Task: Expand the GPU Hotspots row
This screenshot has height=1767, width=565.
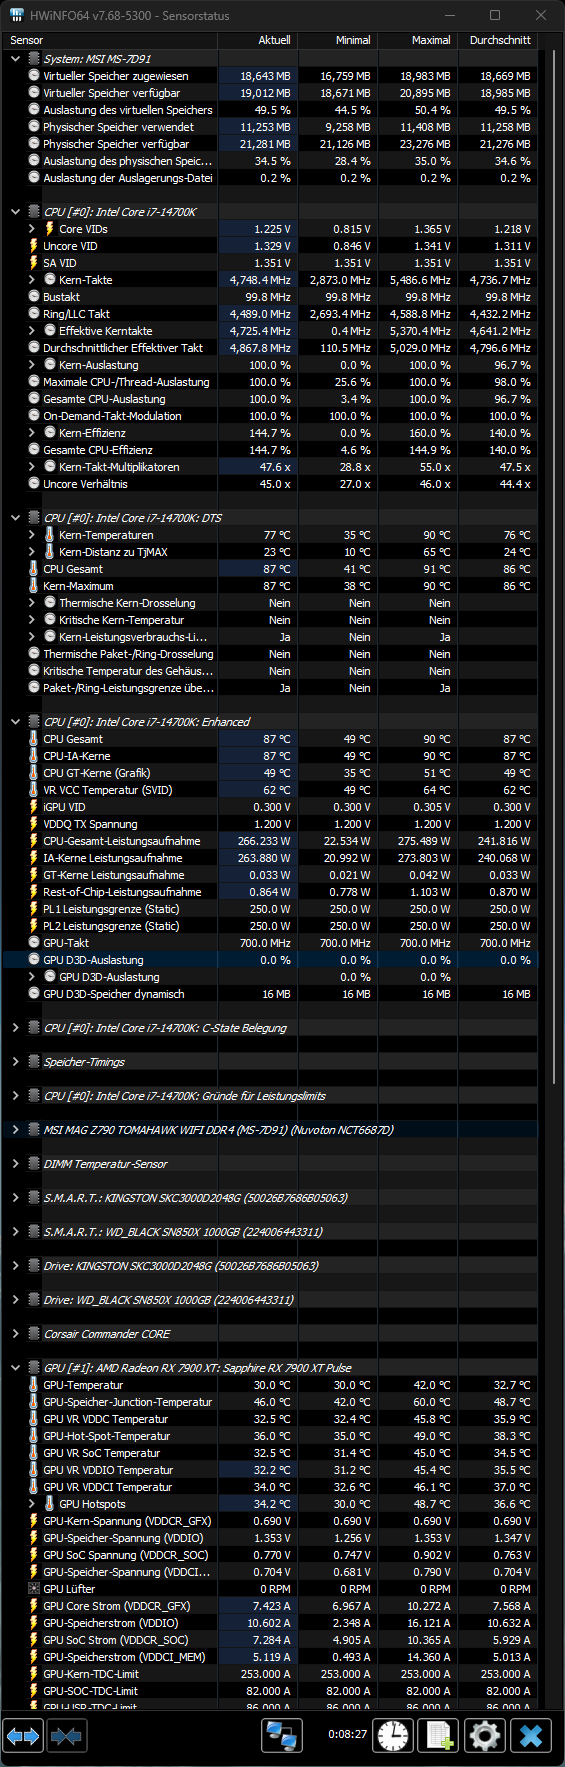Action: click(31, 1504)
